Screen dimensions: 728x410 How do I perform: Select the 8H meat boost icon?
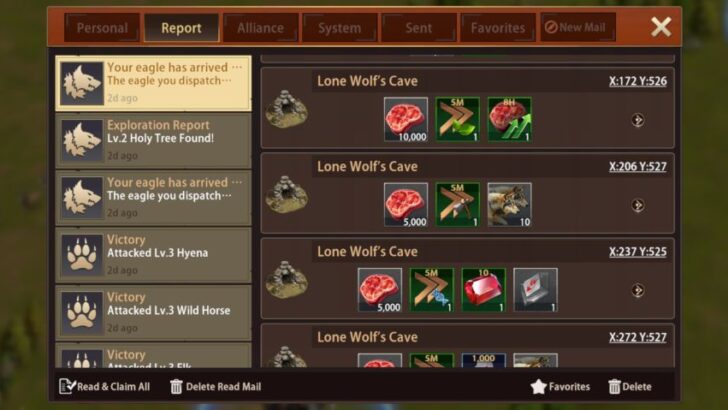(509, 119)
